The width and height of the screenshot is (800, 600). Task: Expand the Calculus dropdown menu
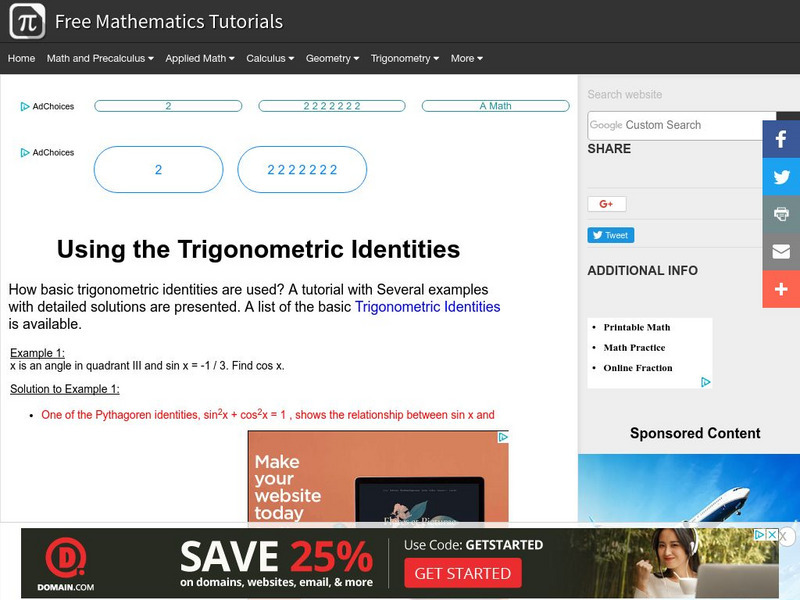270,58
